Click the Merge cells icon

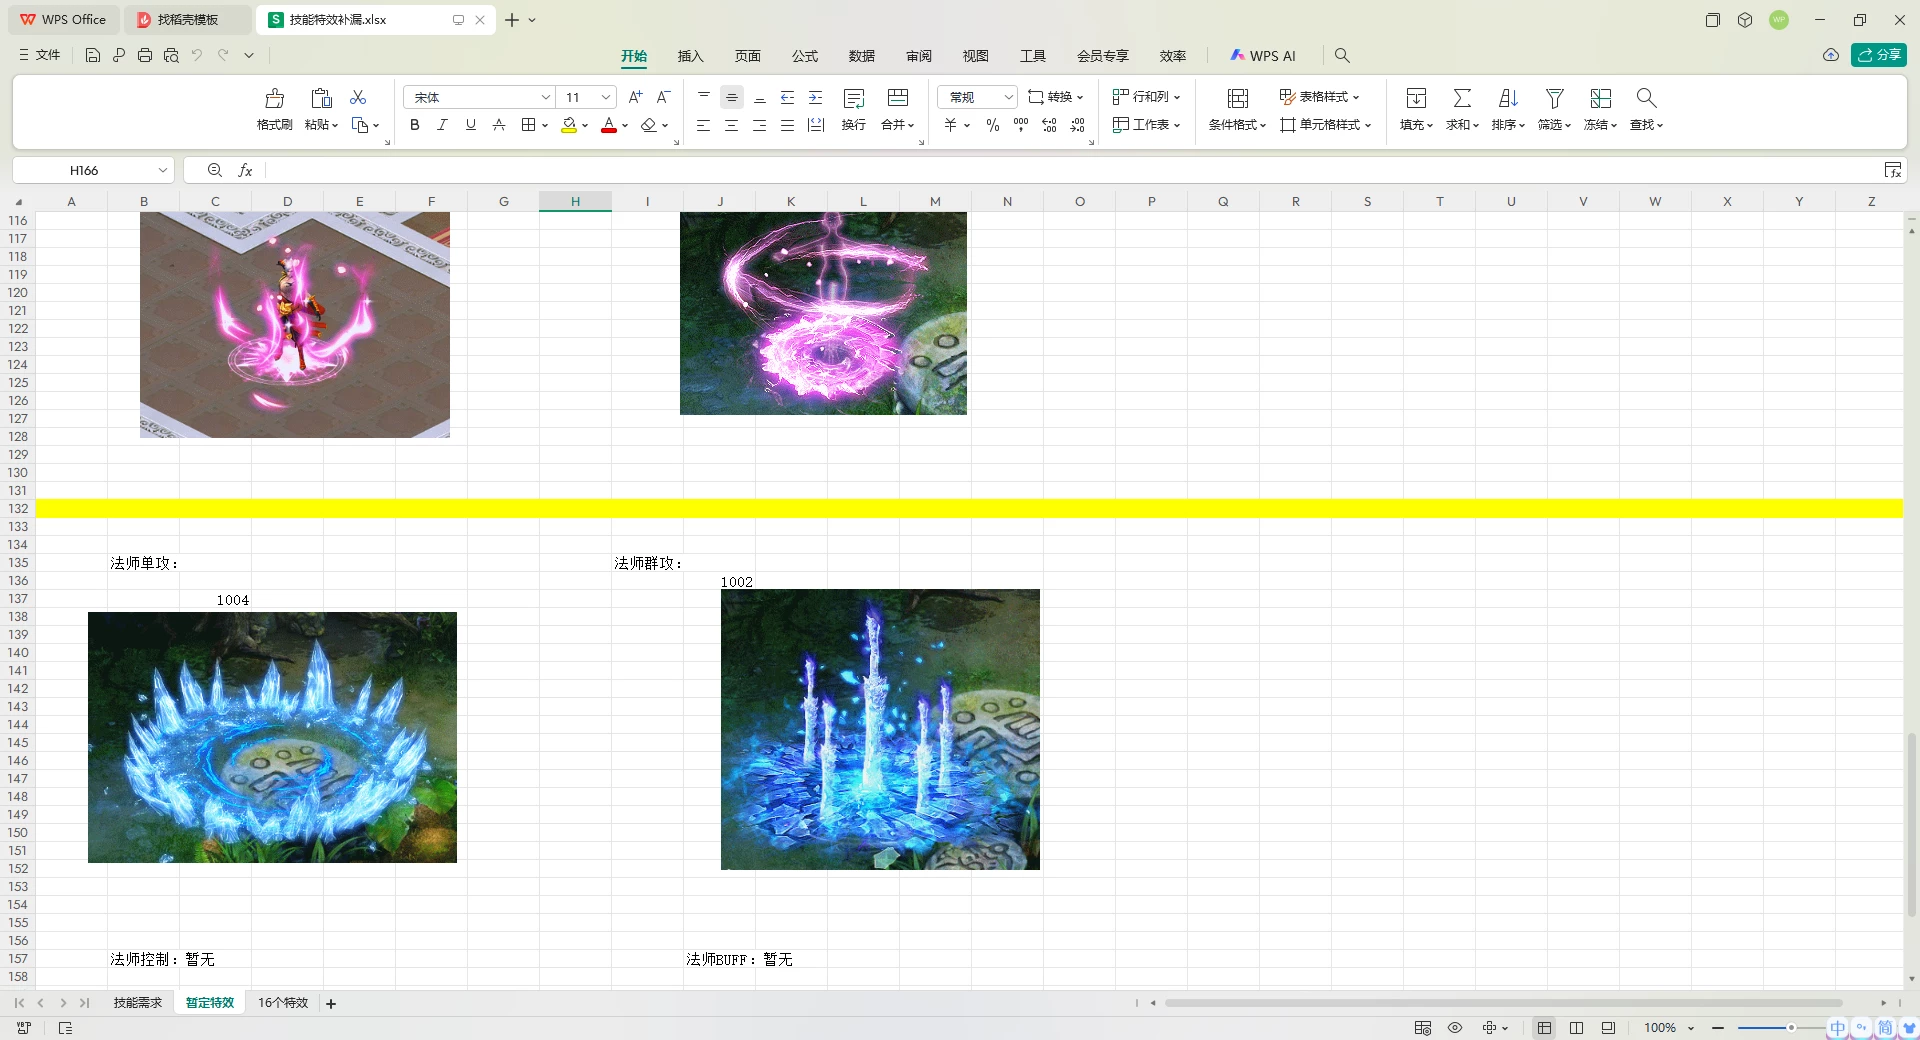[x=898, y=98]
